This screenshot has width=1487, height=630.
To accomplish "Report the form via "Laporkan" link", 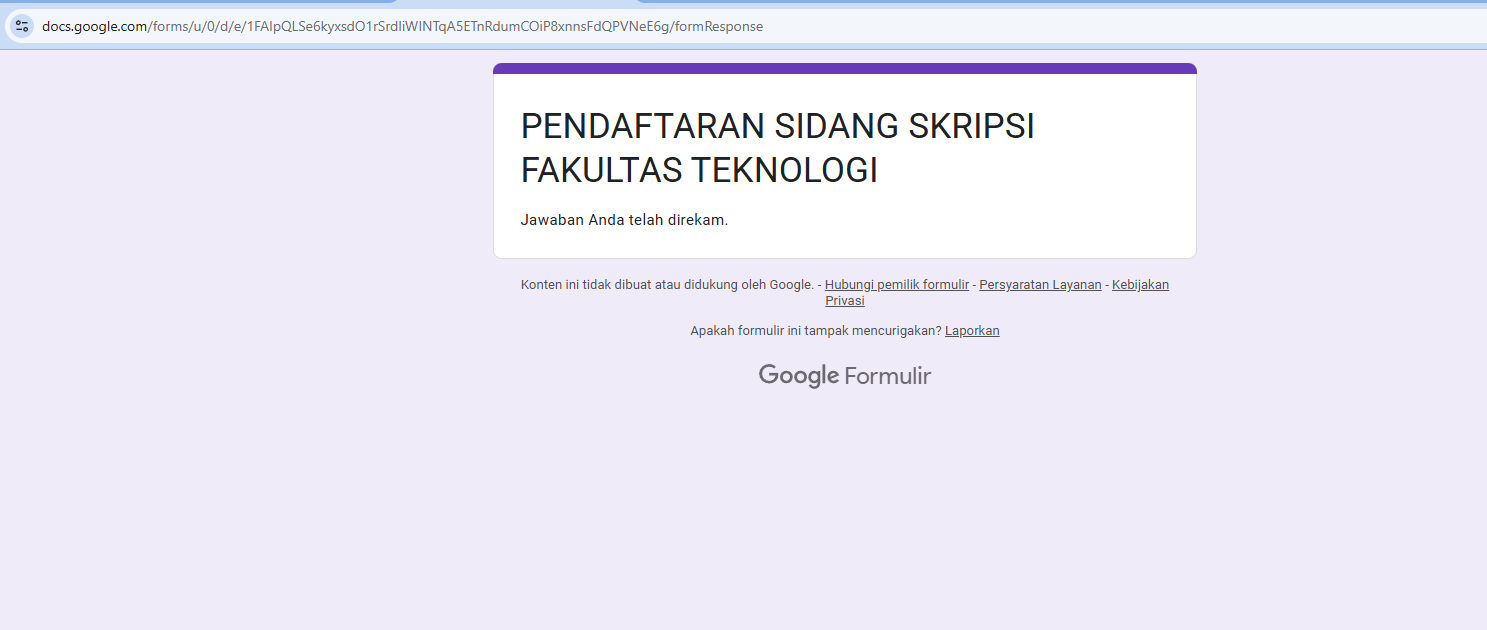I will tap(972, 331).
